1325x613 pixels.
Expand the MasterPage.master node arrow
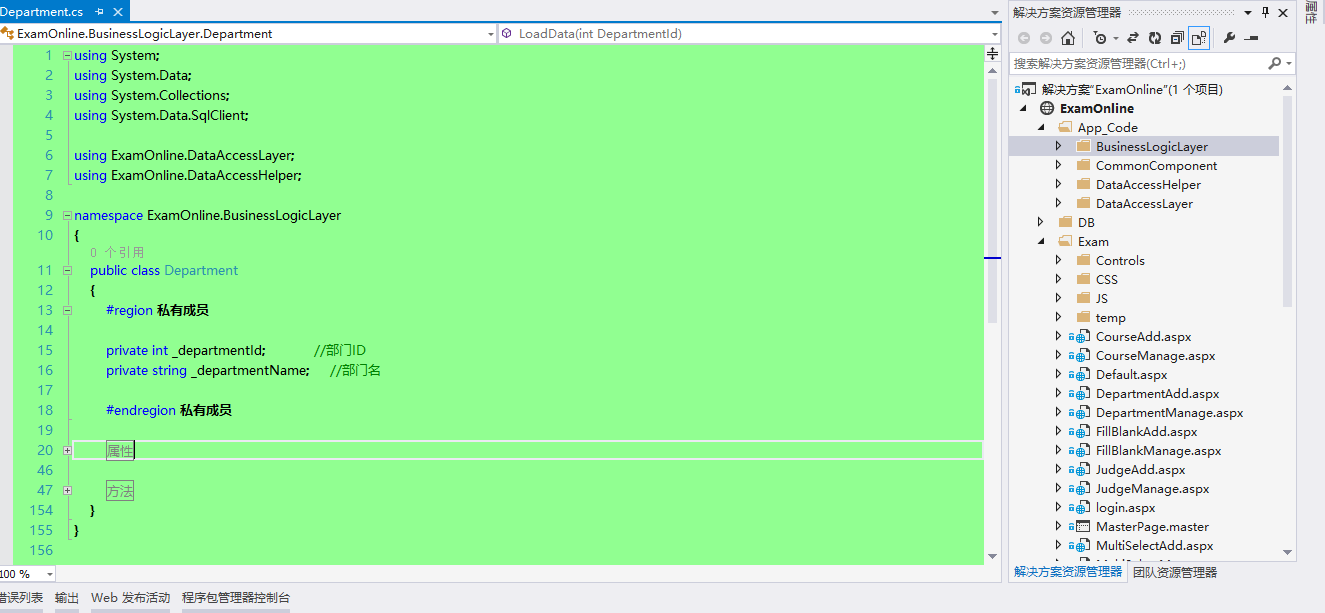coord(1059,526)
